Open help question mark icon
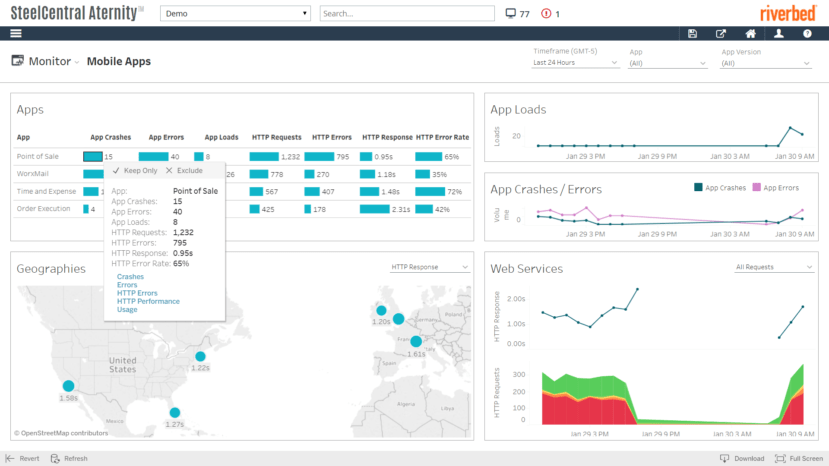 pyautogui.click(x=807, y=33)
